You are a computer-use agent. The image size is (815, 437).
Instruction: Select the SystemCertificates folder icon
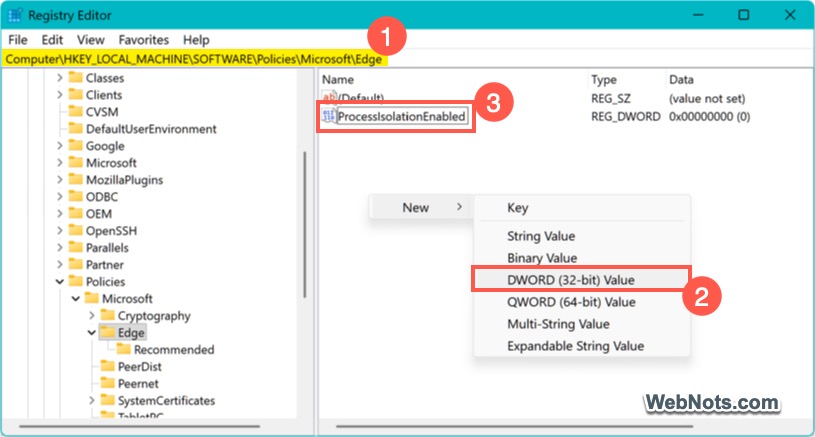(108, 400)
